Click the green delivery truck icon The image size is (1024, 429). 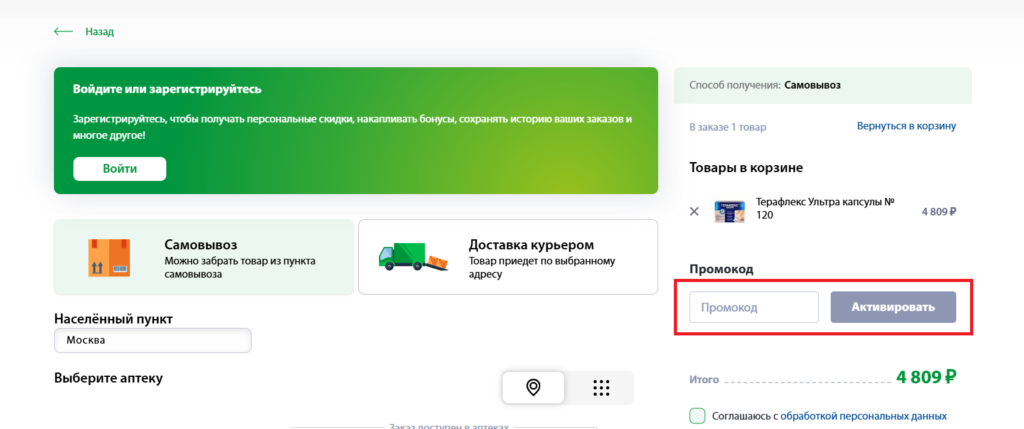[414, 257]
